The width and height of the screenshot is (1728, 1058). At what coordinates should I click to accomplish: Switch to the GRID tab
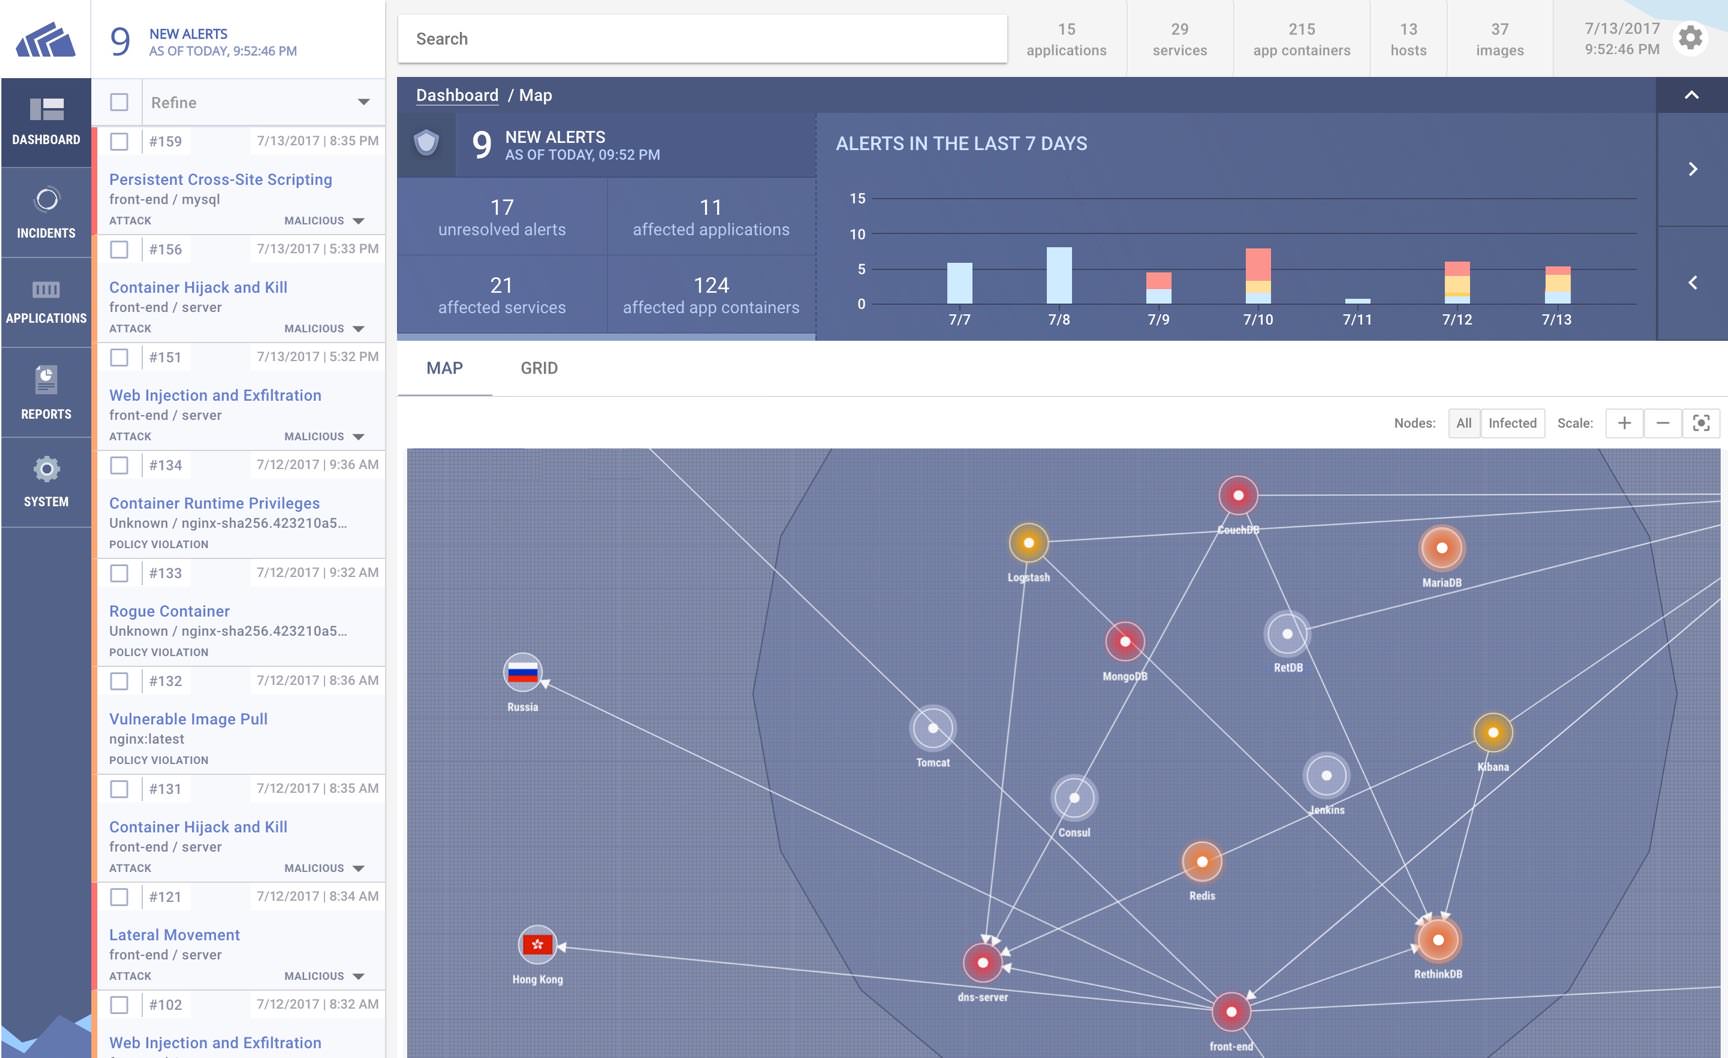pyautogui.click(x=539, y=368)
